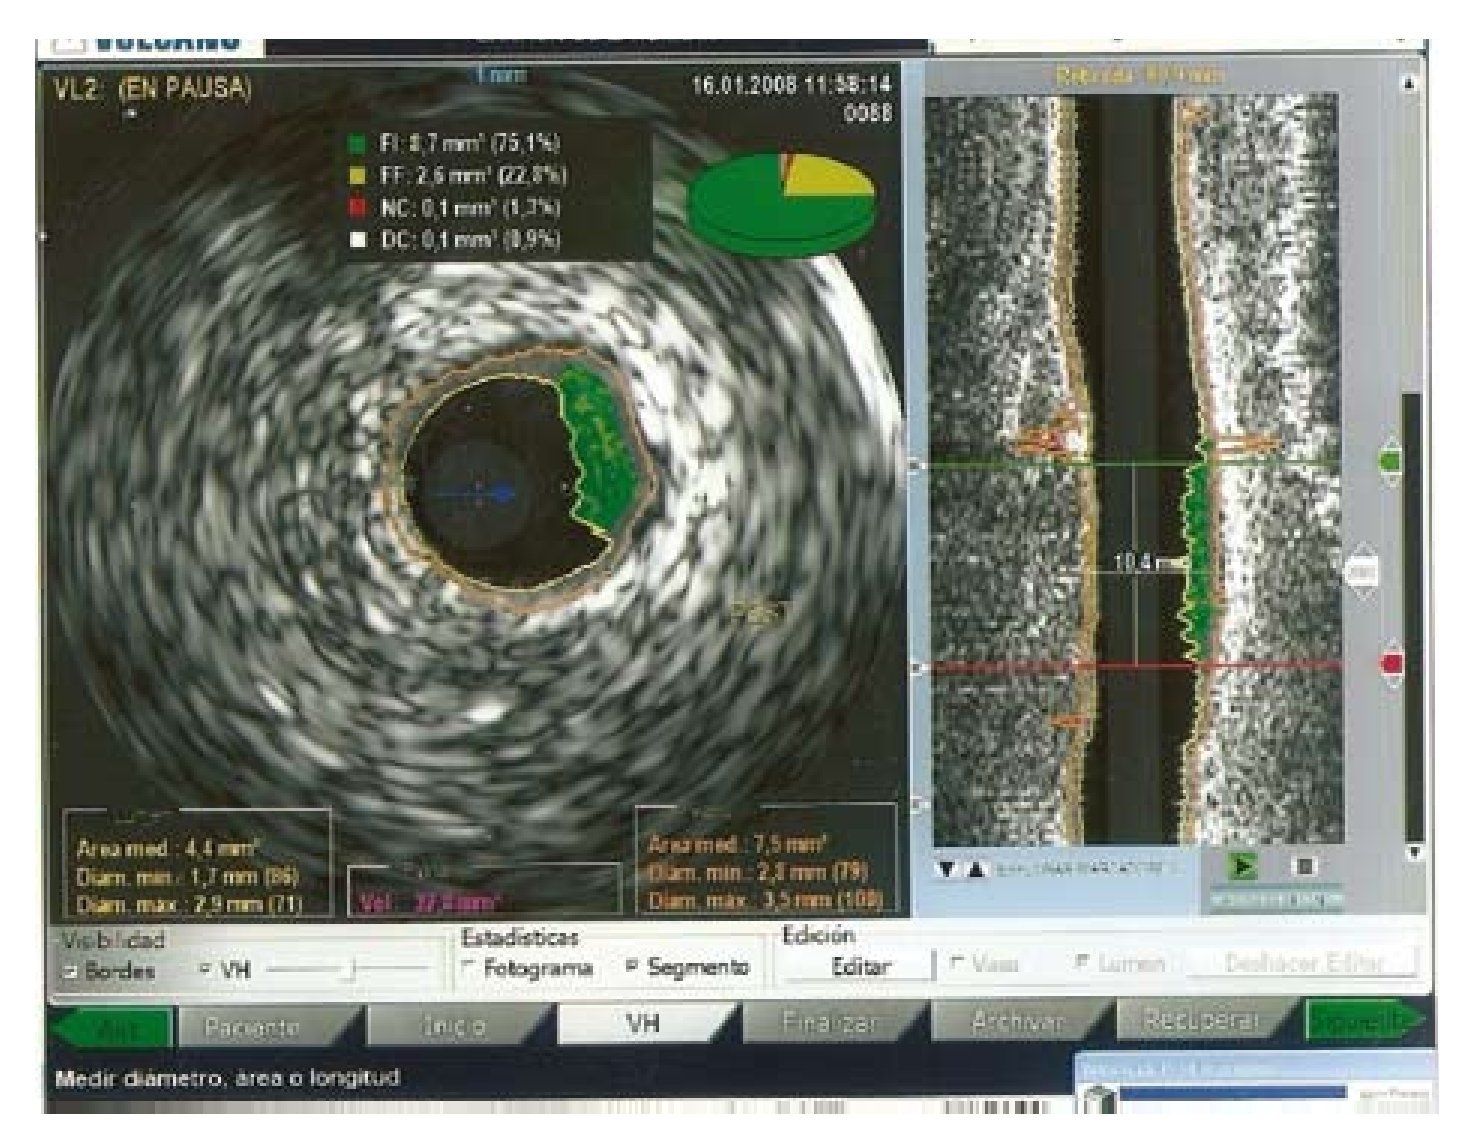Screen dimensions: 1458x1137
Task: Click the Editar button
Action: tap(860, 966)
